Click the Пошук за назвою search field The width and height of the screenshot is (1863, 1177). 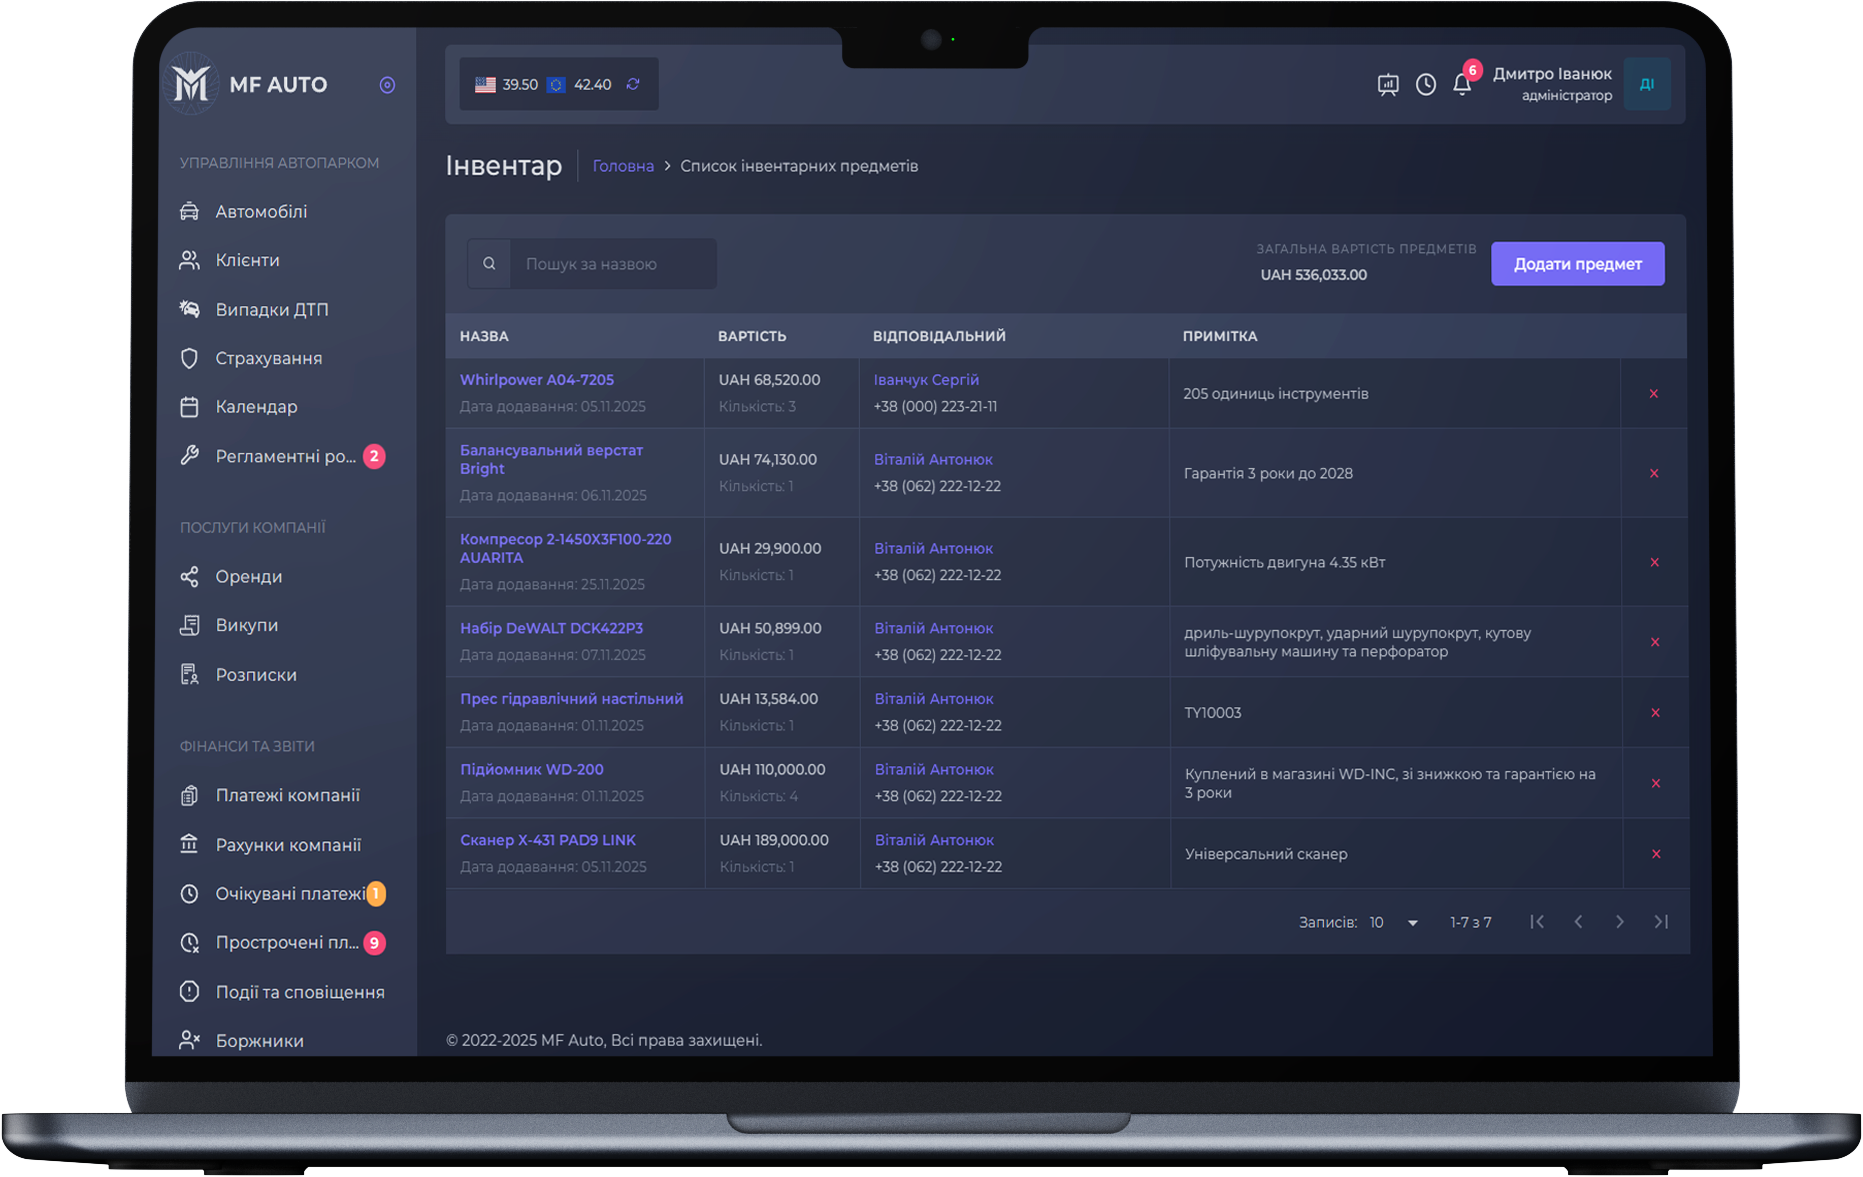click(612, 264)
